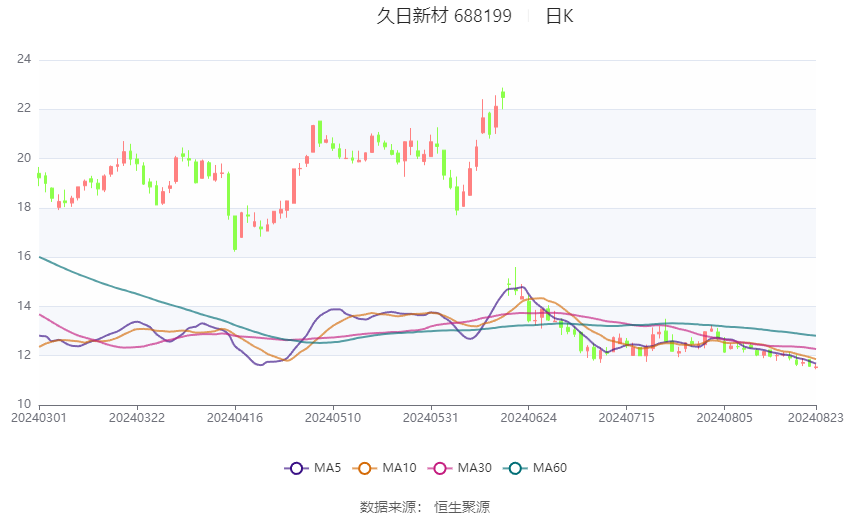
Task: Toggle the MA5 series via its label
Action: pyautogui.click(x=328, y=468)
